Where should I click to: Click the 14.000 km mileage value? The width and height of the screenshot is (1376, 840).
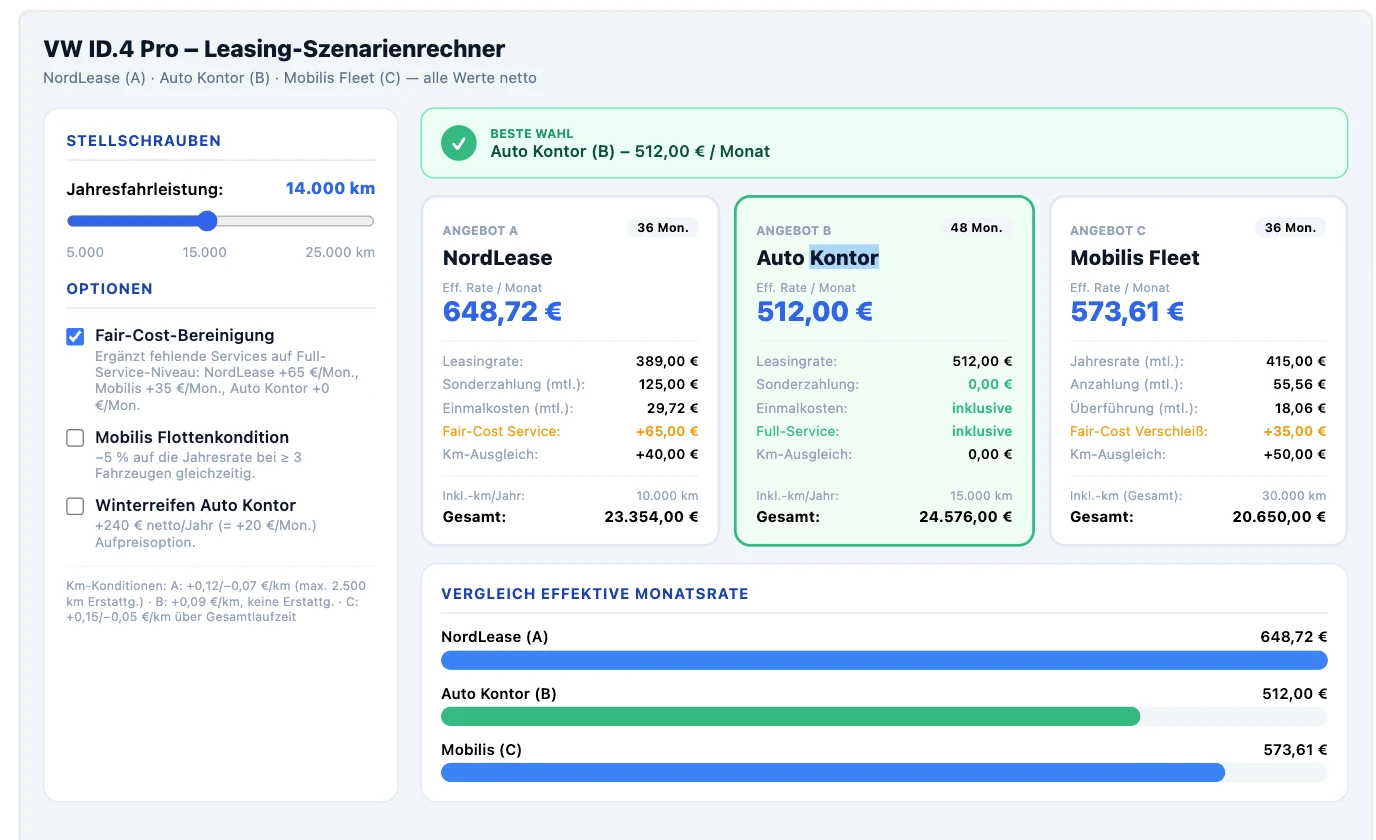330,189
